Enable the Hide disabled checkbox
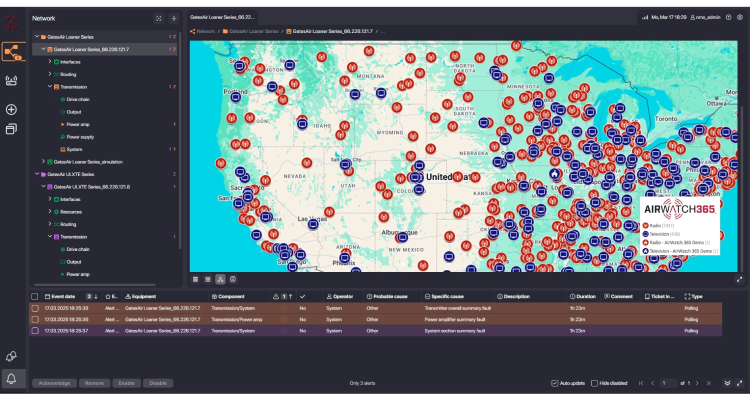The image size is (750, 400). click(x=594, y=383)
